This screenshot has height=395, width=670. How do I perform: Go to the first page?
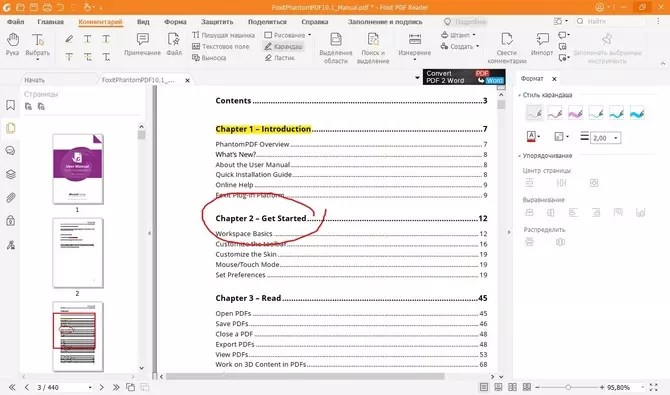click(12, 387)
